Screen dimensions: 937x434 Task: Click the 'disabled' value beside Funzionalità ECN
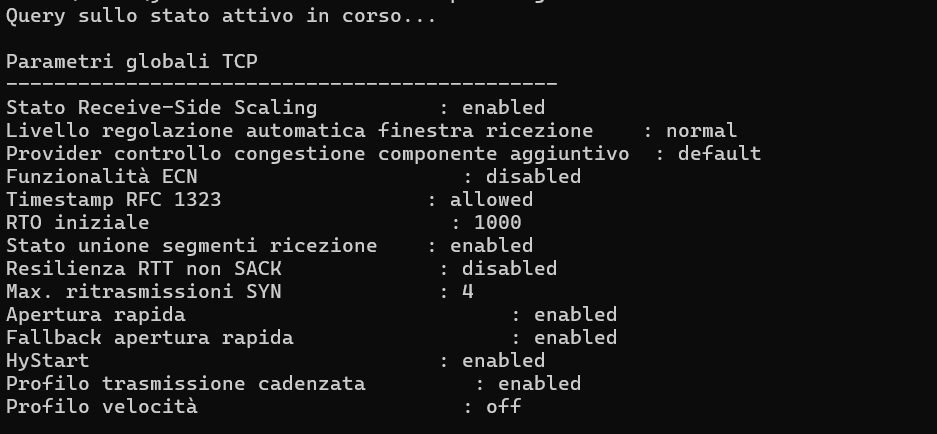pos(533,177)
